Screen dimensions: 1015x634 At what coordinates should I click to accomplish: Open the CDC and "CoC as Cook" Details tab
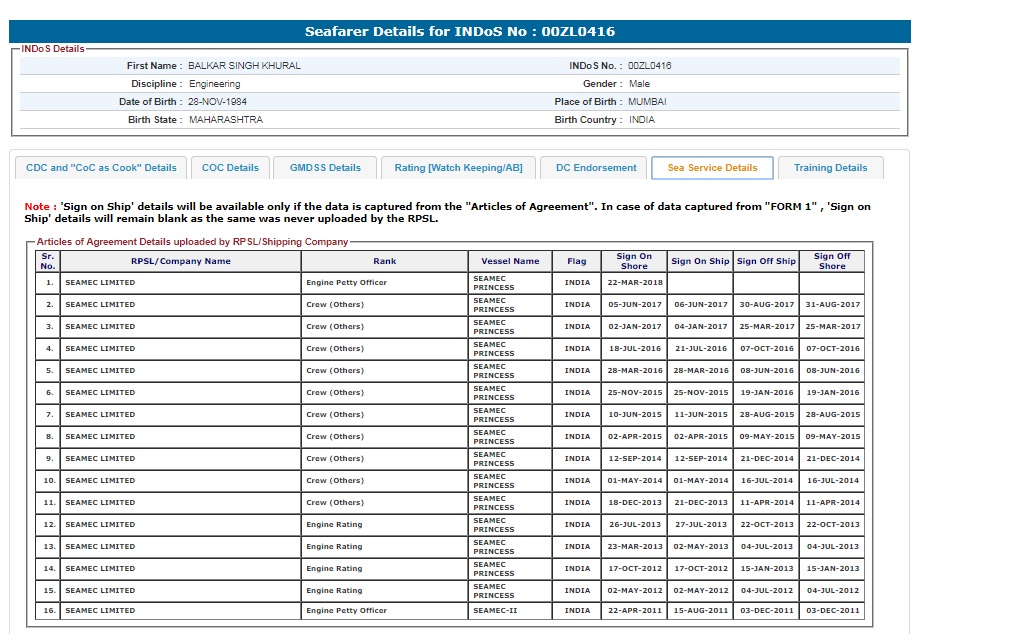101,168
